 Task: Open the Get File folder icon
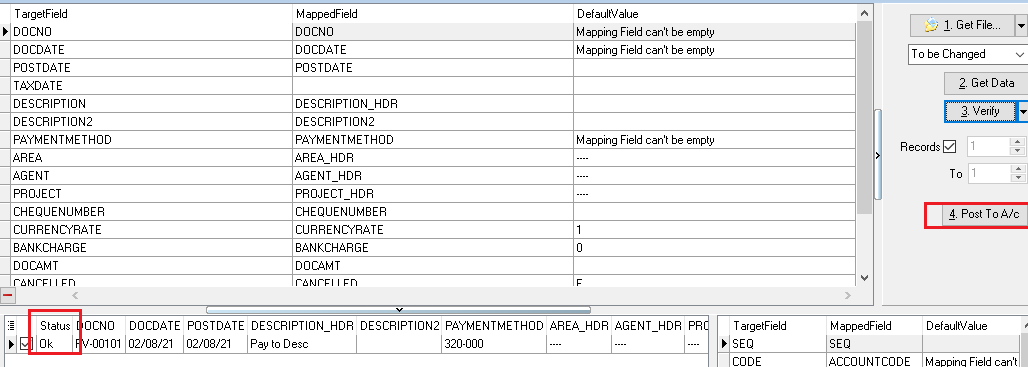[930, 26]
